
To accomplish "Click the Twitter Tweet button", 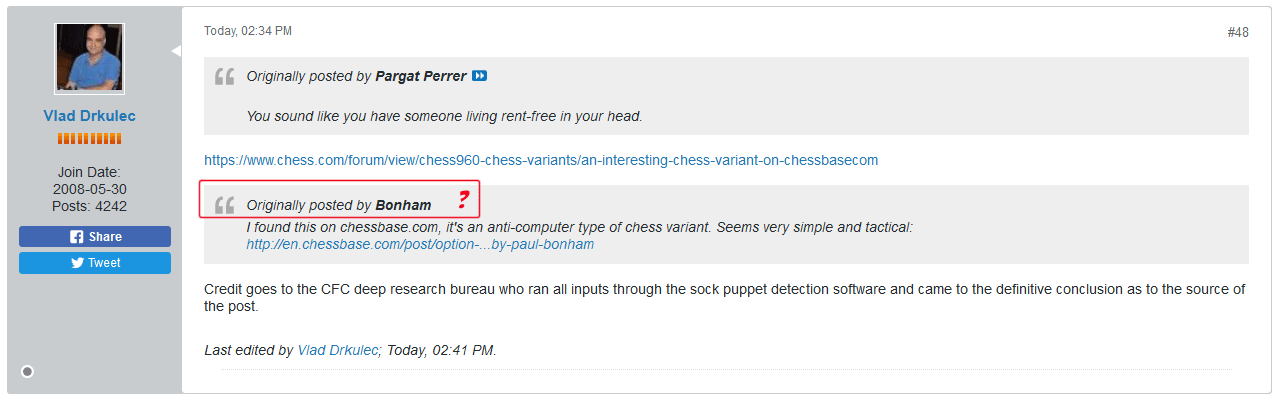I will [x=95, y=263].
